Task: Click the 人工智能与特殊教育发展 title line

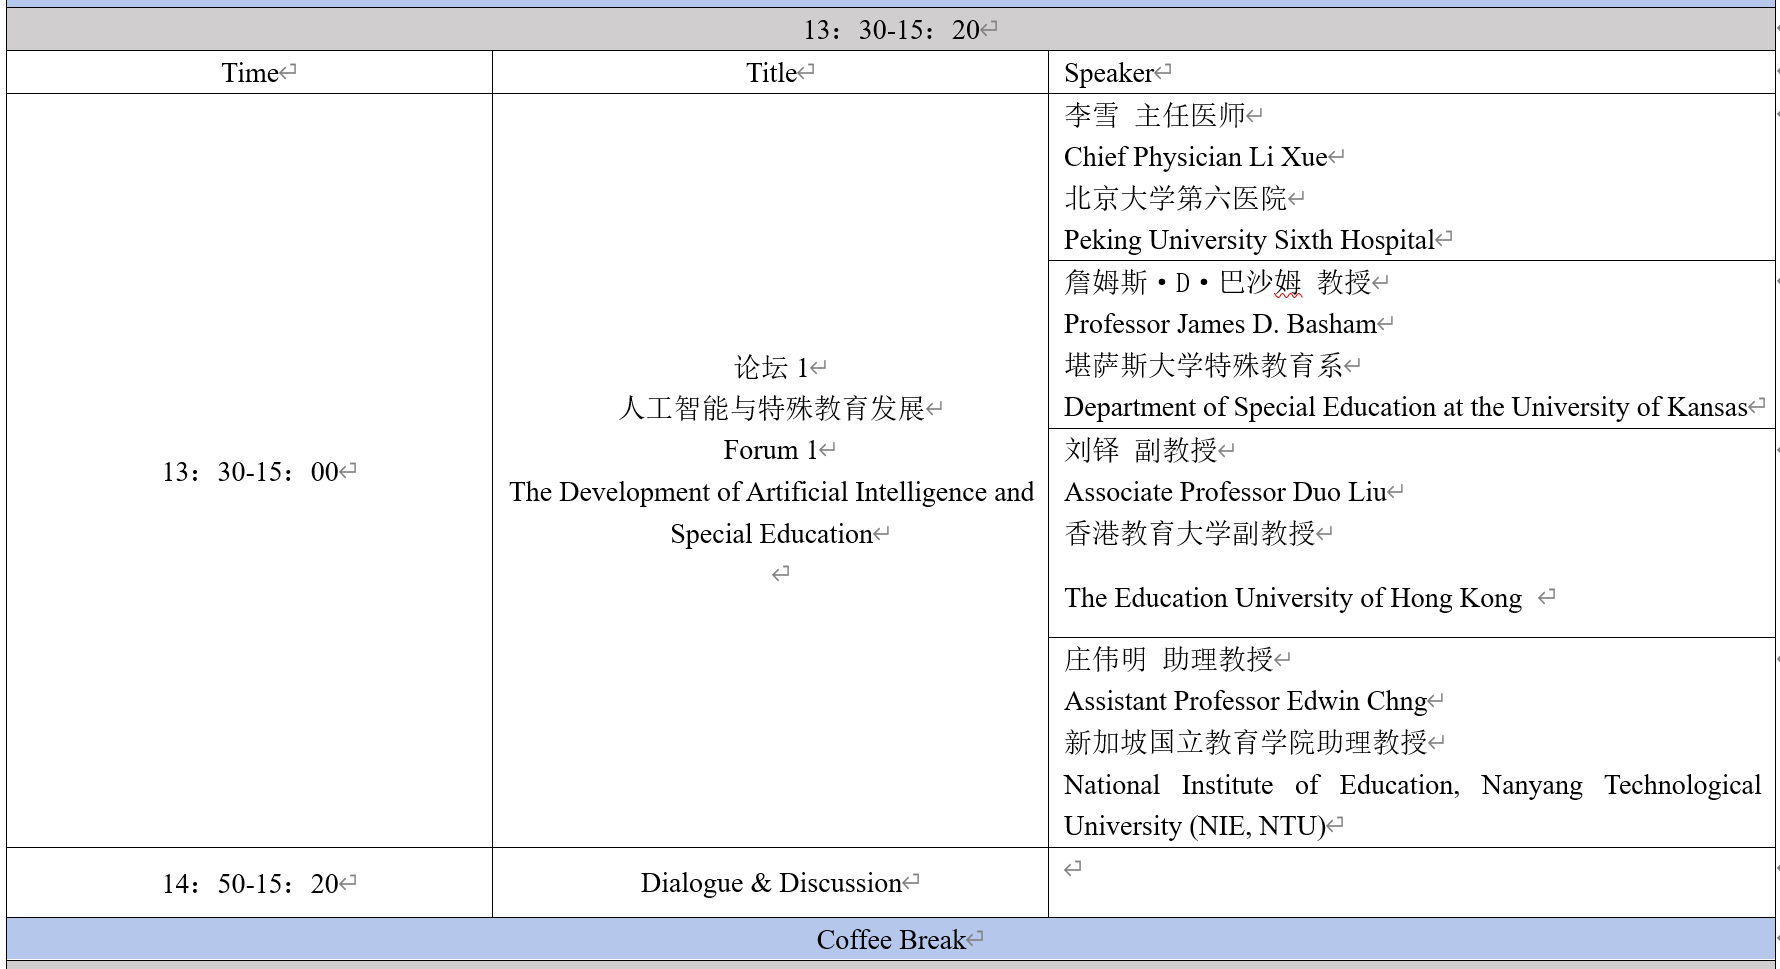Action: tap(771, 408)
